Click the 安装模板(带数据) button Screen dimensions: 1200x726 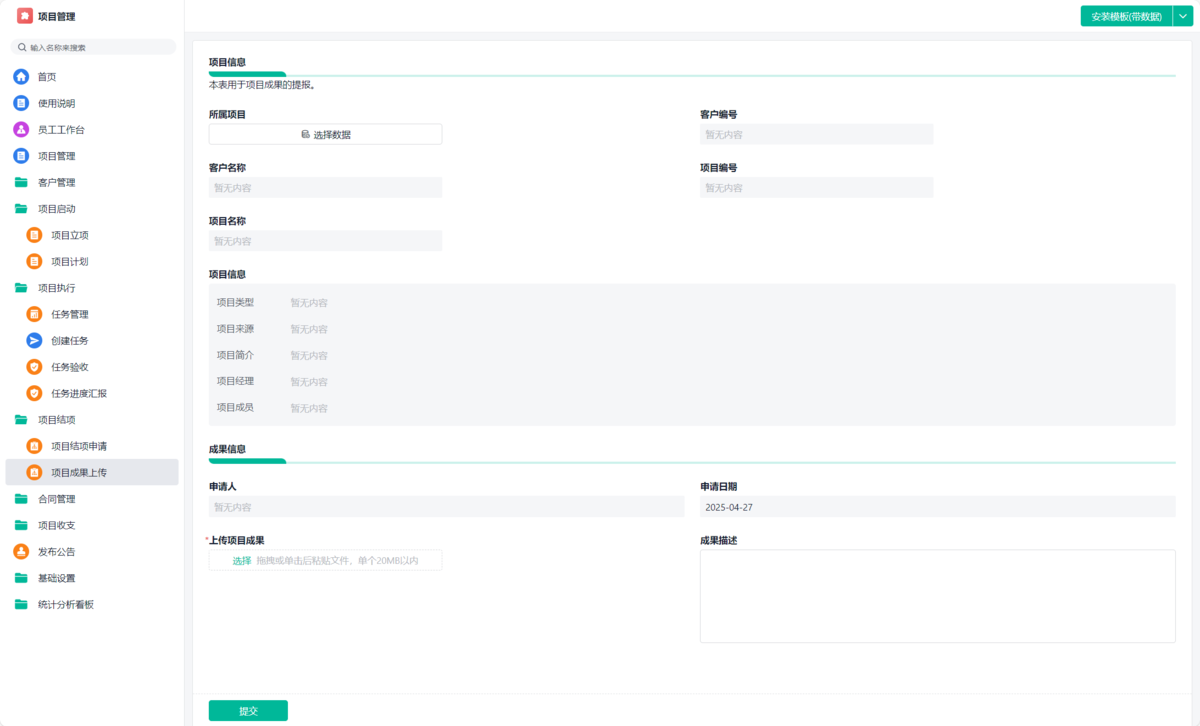point(1126,16)
